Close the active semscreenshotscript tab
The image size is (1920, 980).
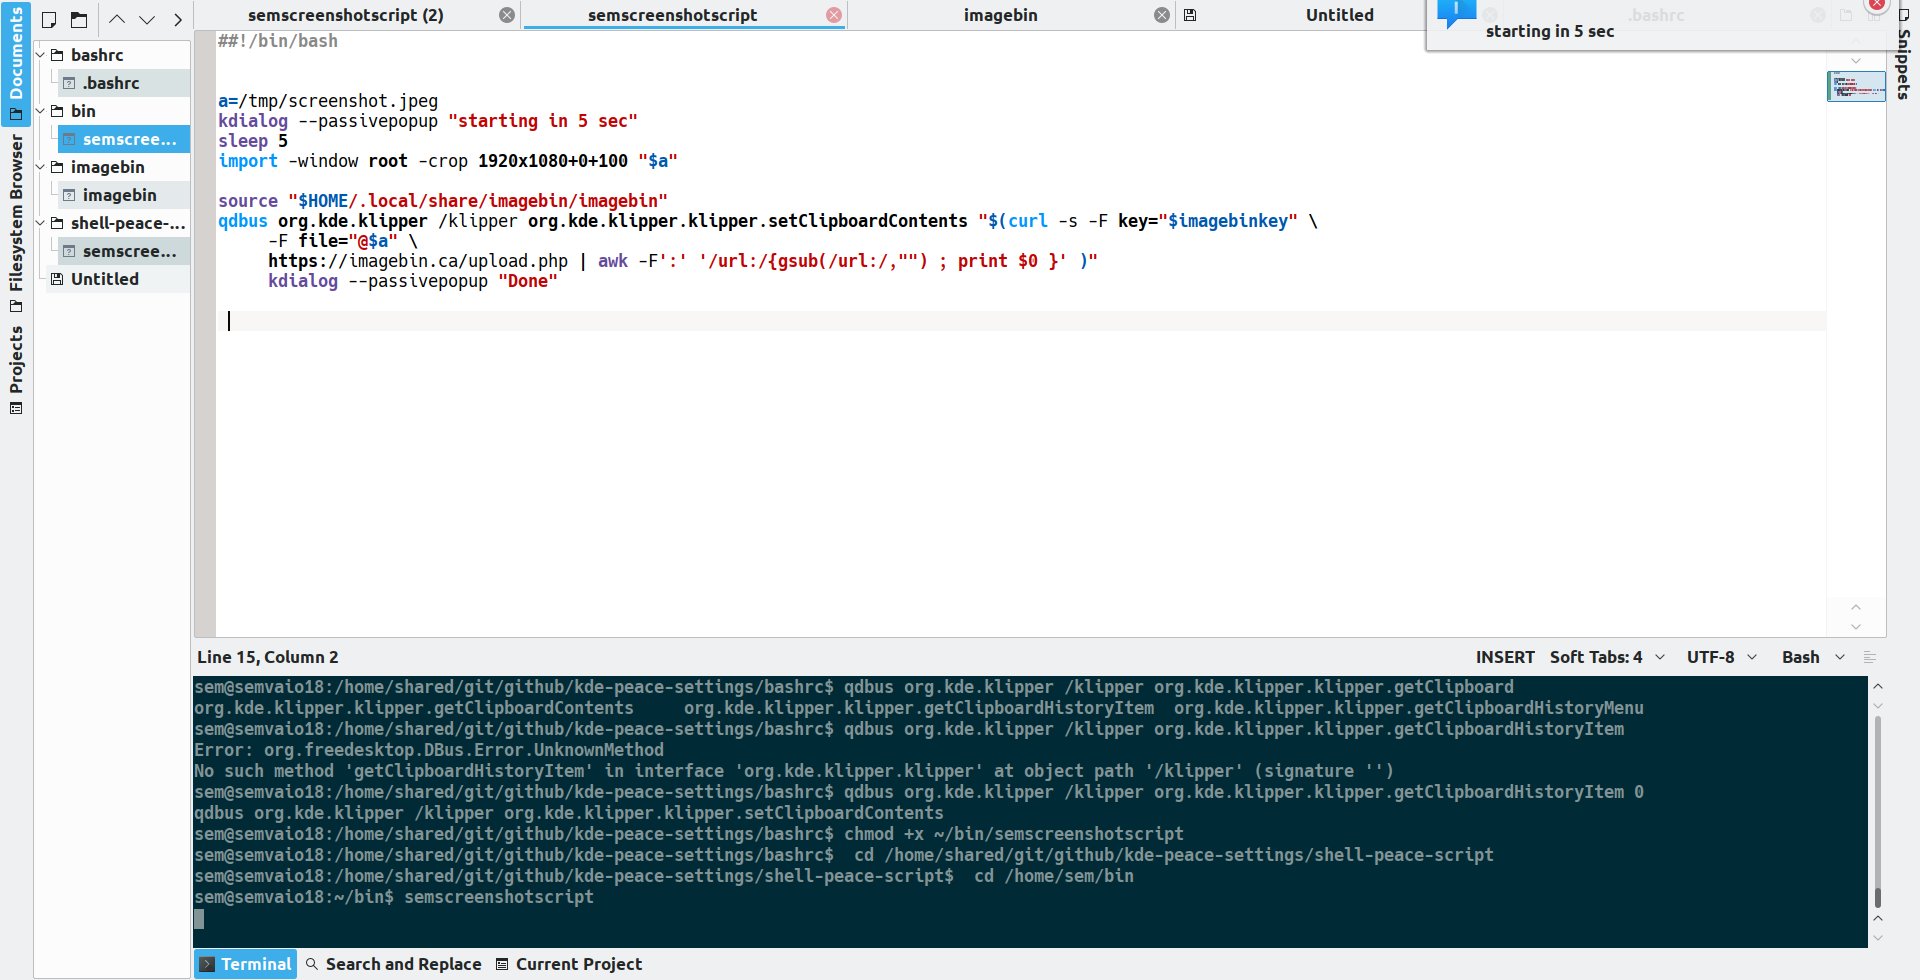tap(834, 15)
